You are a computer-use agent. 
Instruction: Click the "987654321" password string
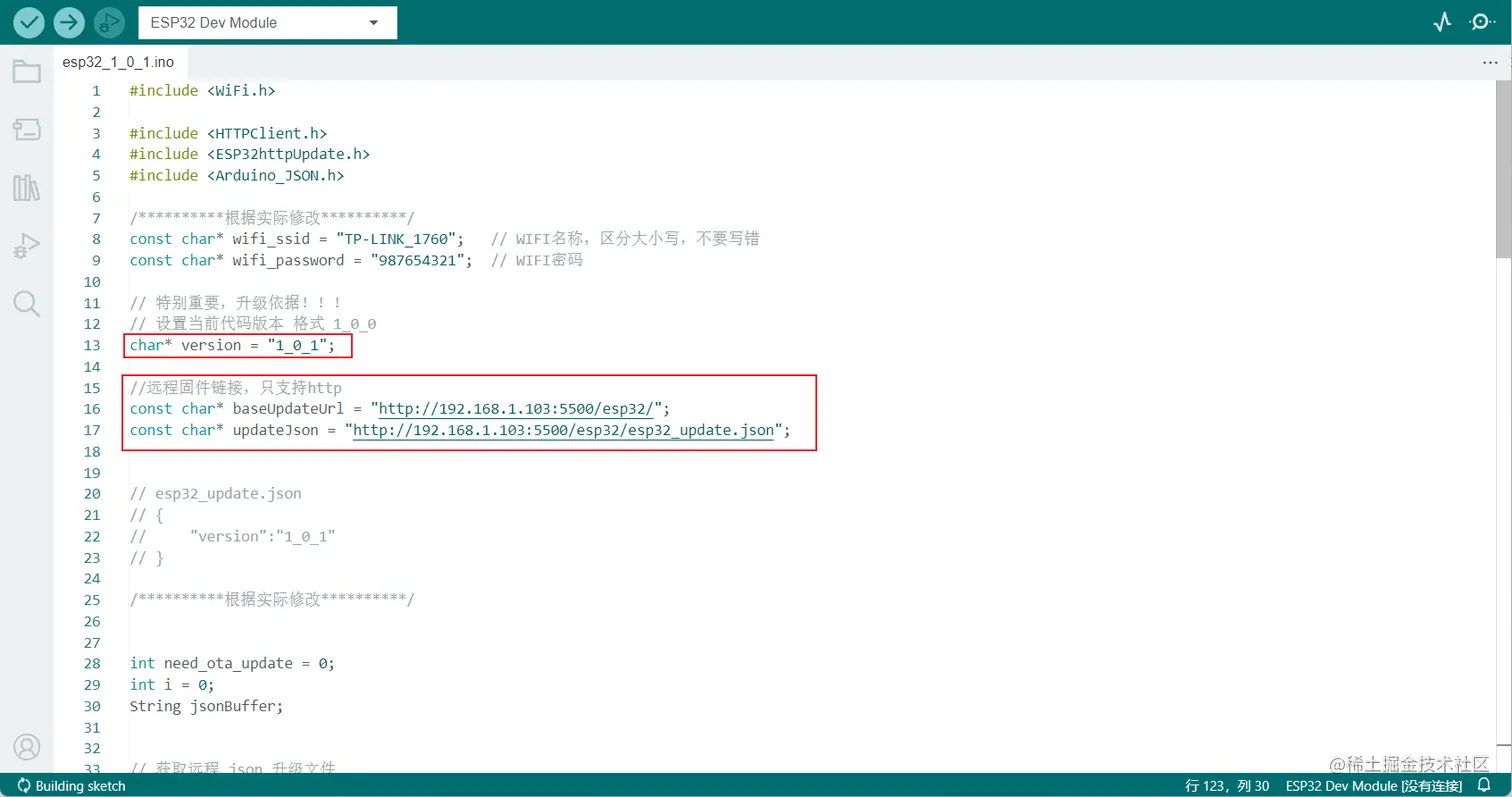(x=420, y=260)
